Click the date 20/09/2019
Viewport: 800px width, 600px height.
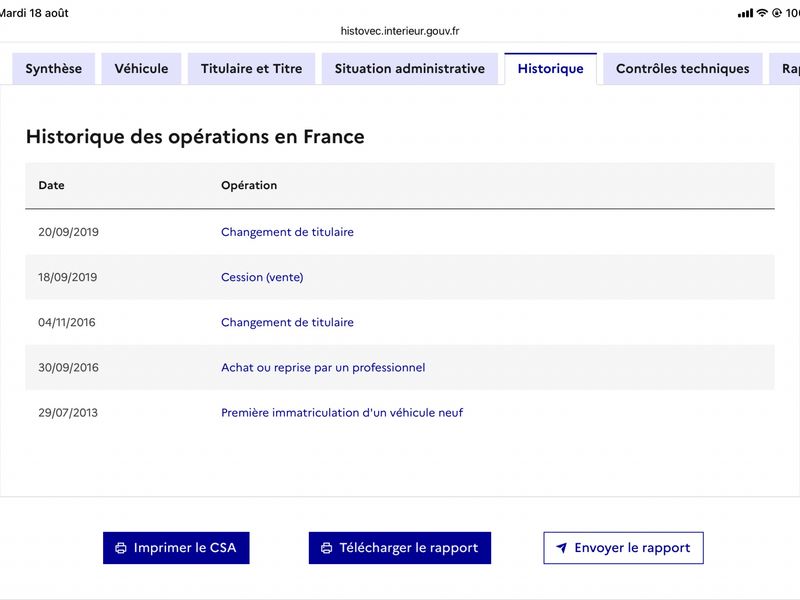[68, 232]
